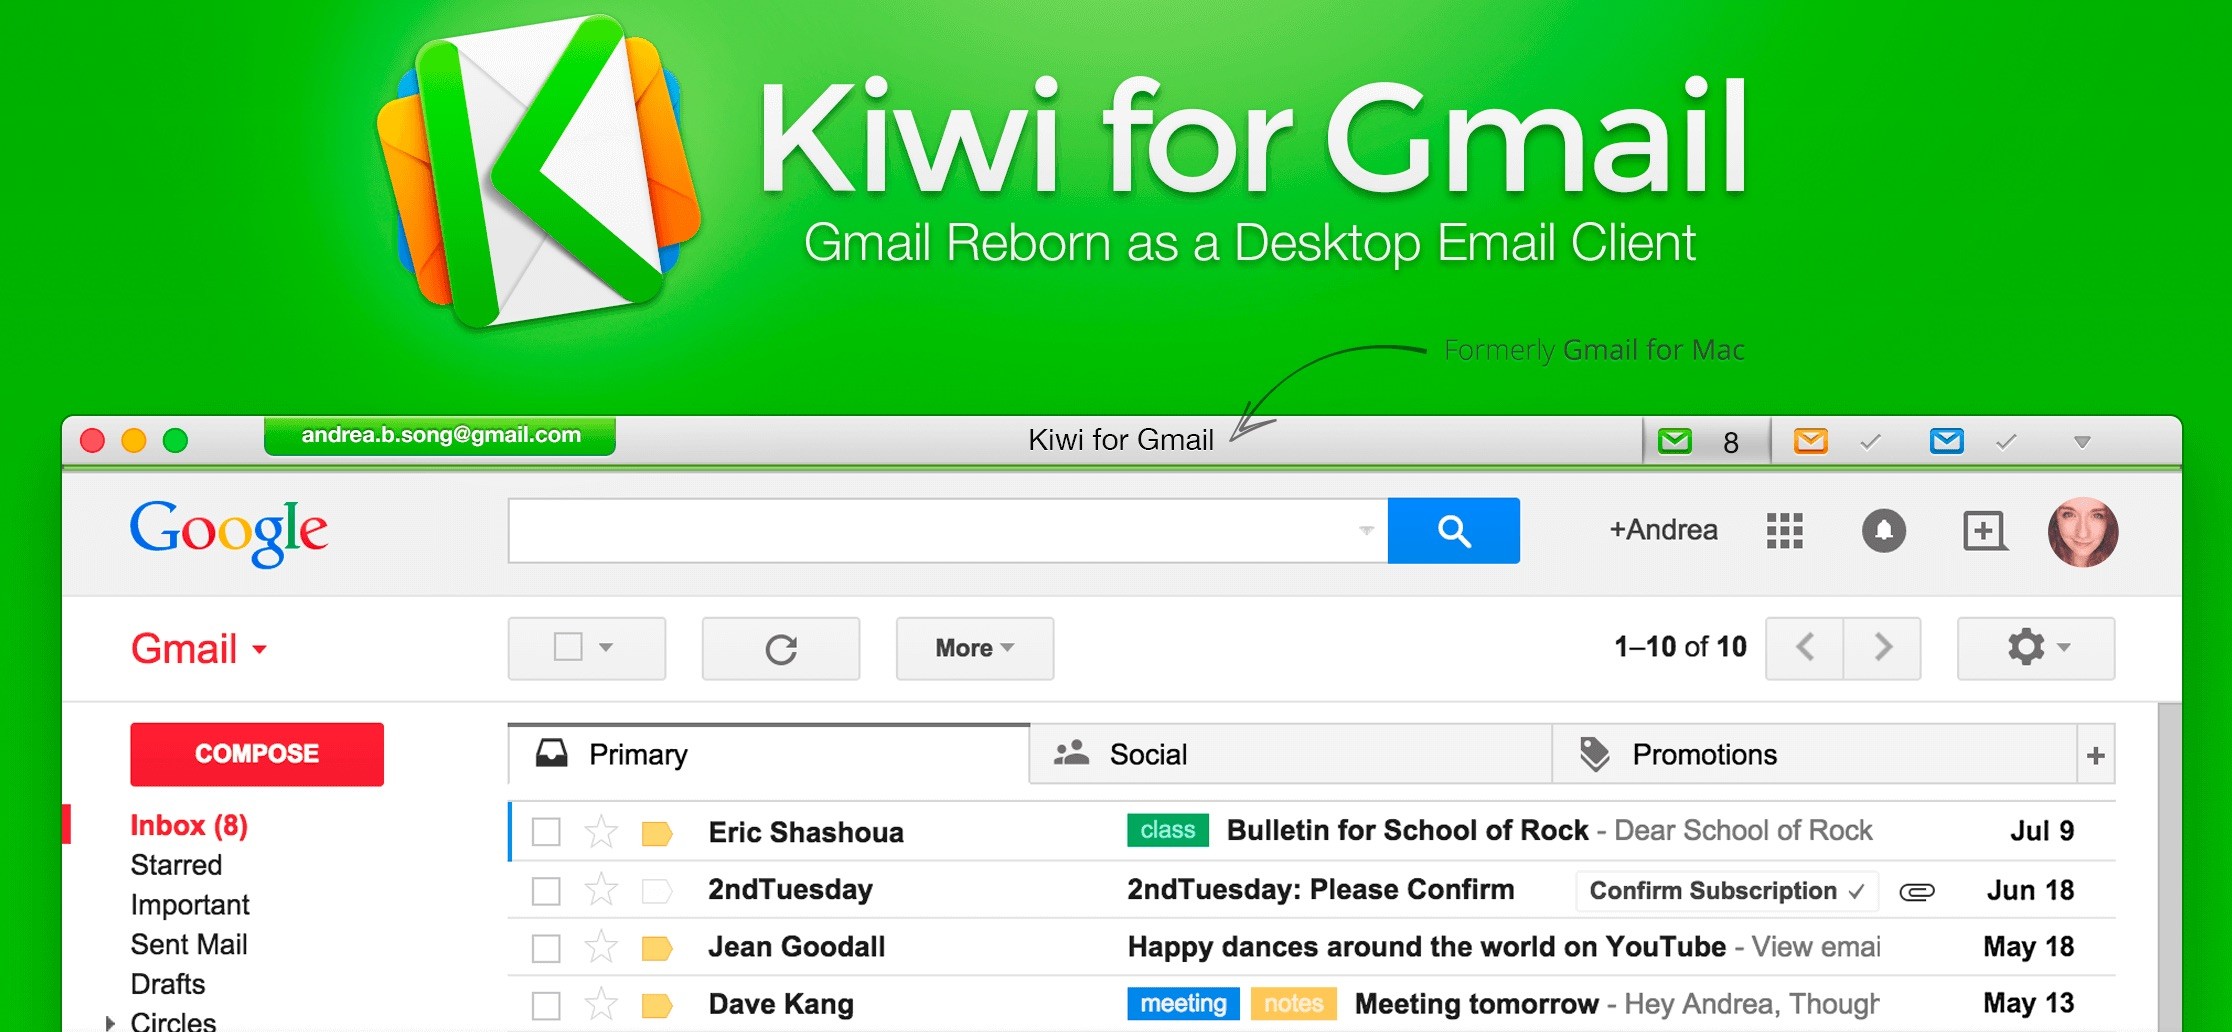Viewport: 2232px width, 1032px height.
Task: Star the 2ndTuesday email
Action: click(x=601, y=890)
